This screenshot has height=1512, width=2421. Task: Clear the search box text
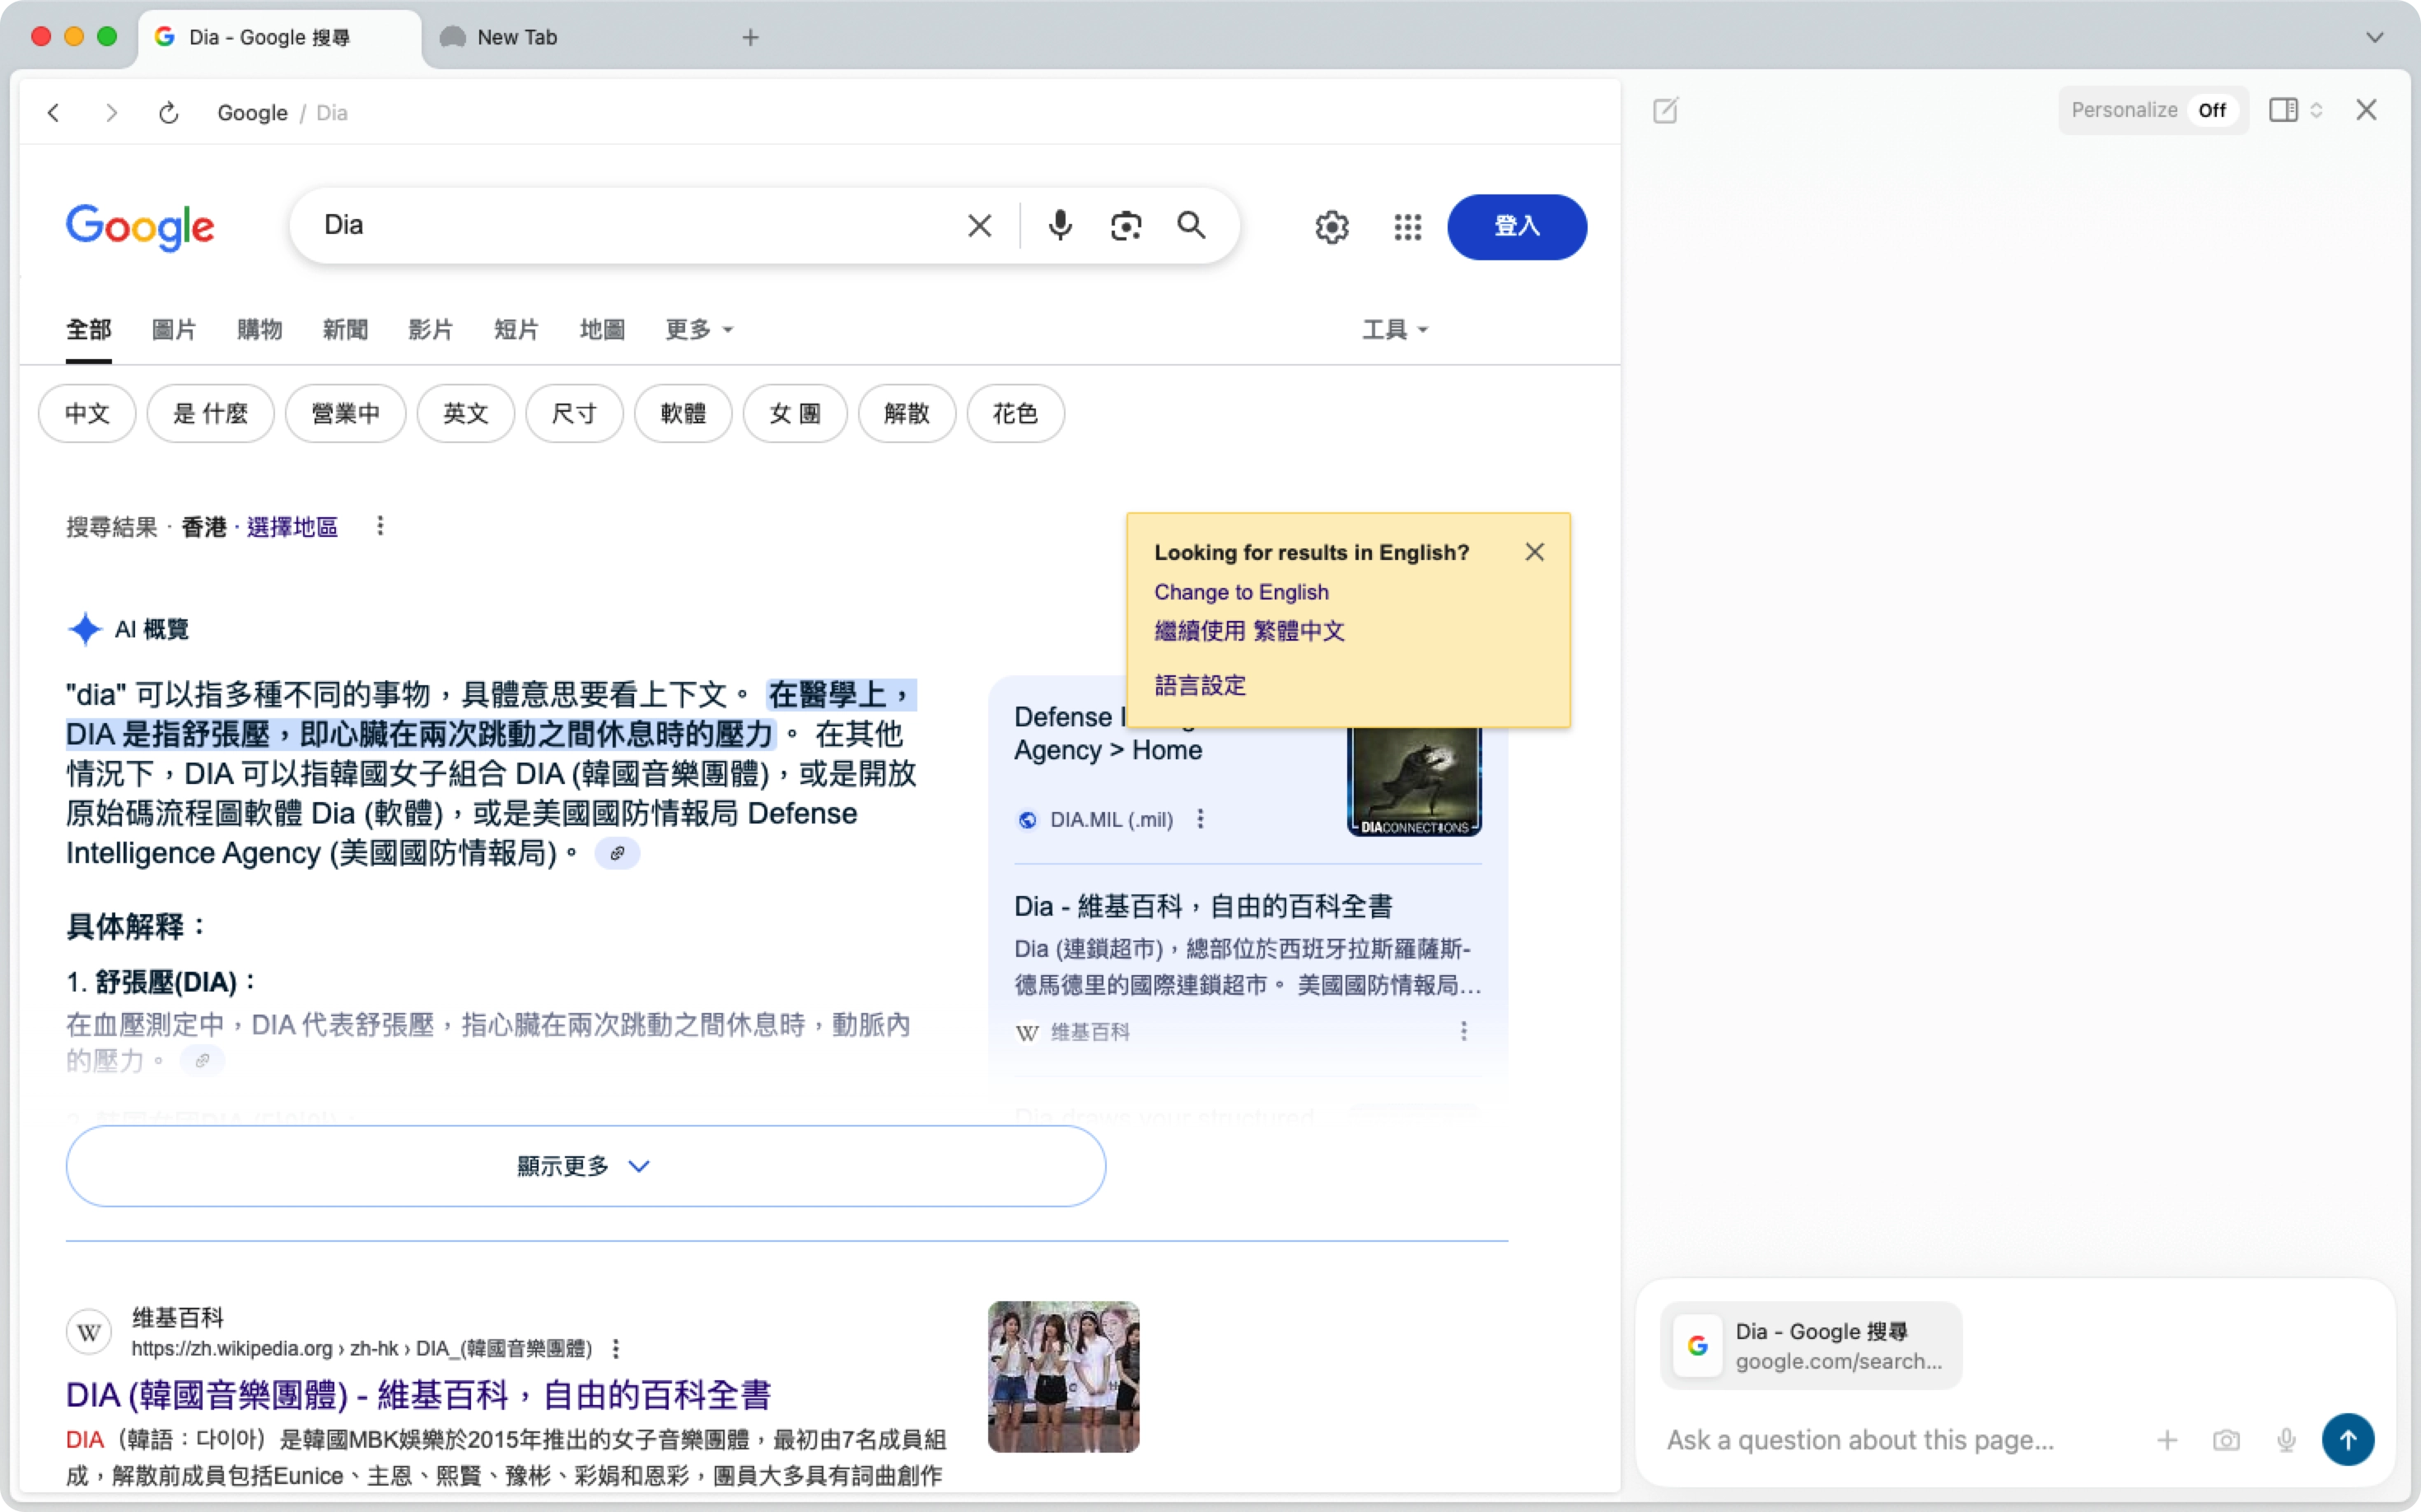point(979,226)
